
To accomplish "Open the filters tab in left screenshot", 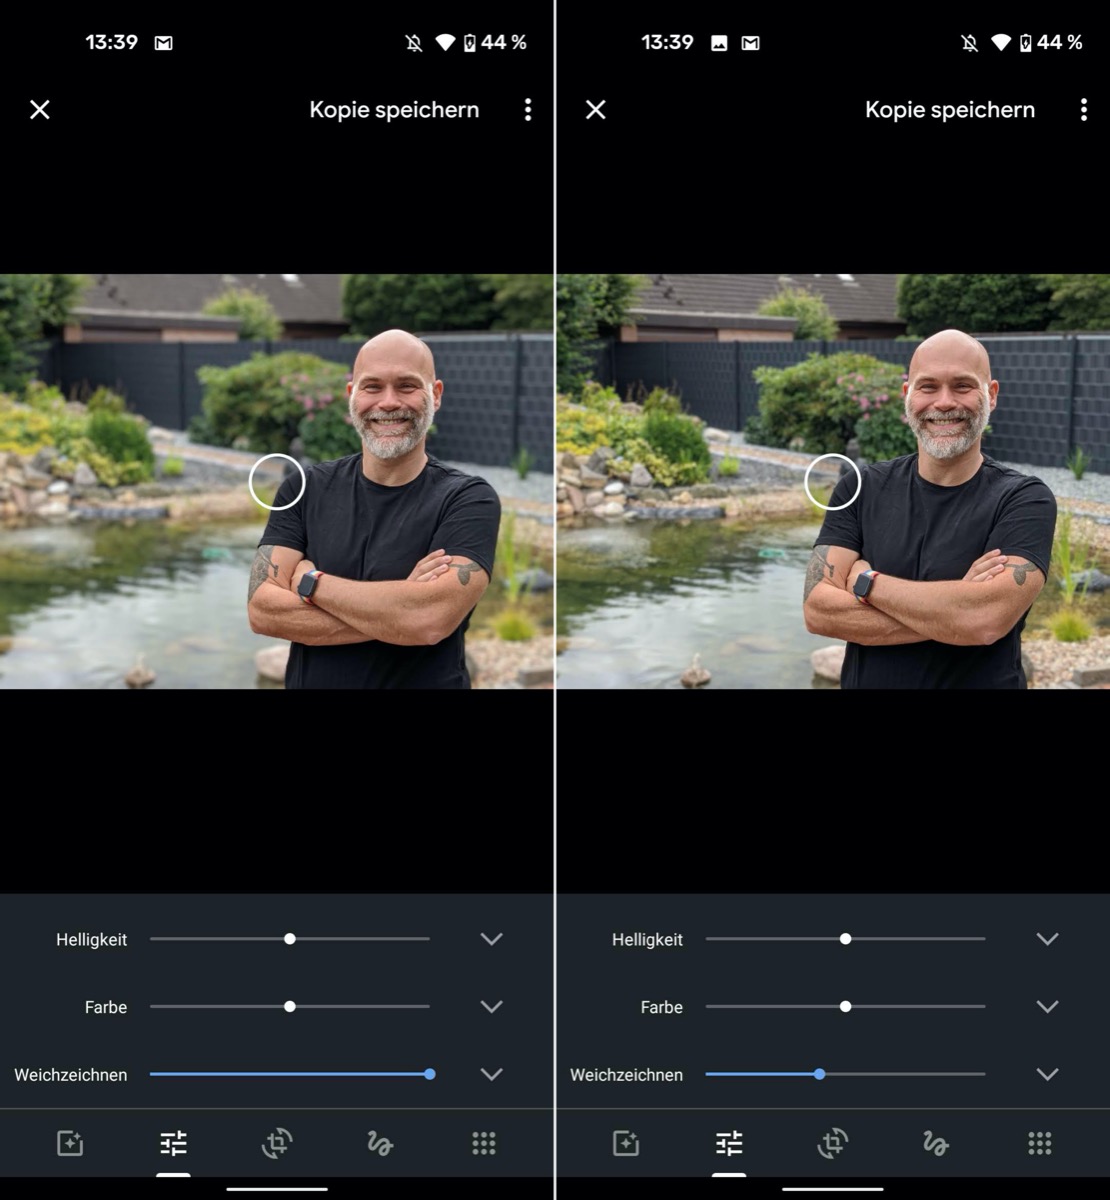I will 70,1143.
